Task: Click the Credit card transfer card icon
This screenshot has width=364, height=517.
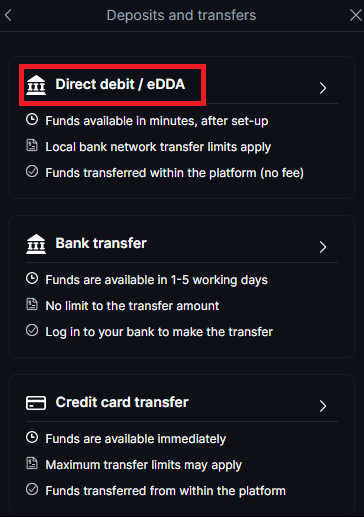Action: coord(36,403)
